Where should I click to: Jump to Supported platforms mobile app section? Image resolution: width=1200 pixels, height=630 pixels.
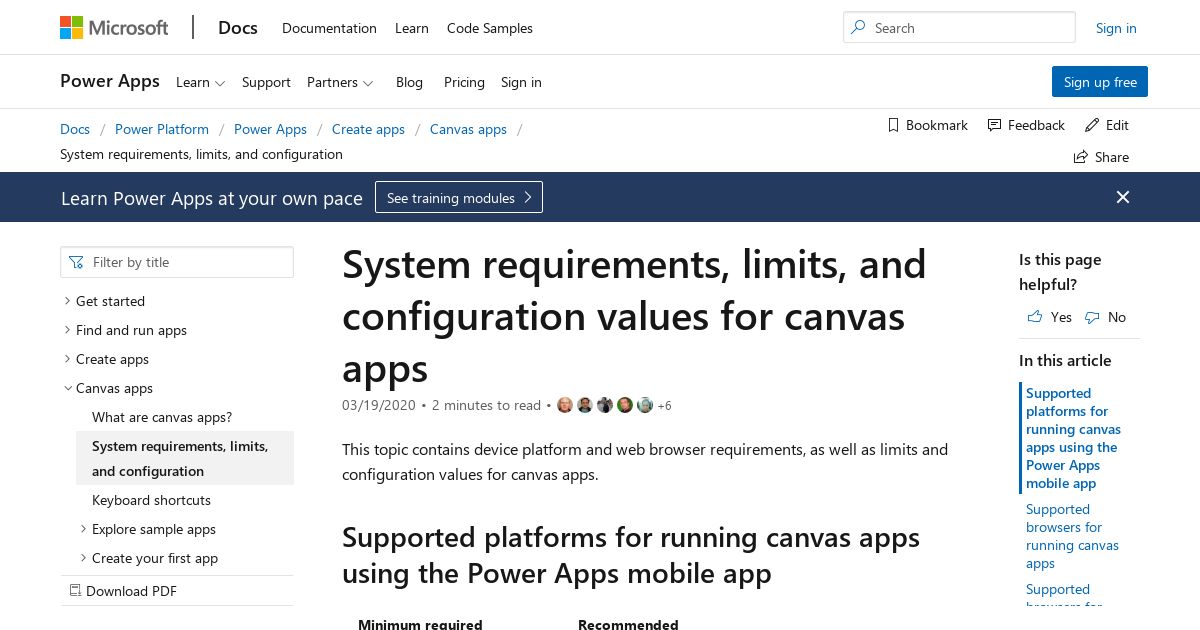pyautogui.click(x=1072, y=438)
